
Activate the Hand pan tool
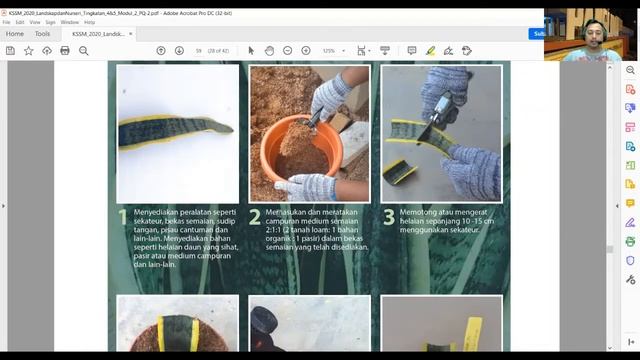(x=269, y=51)
